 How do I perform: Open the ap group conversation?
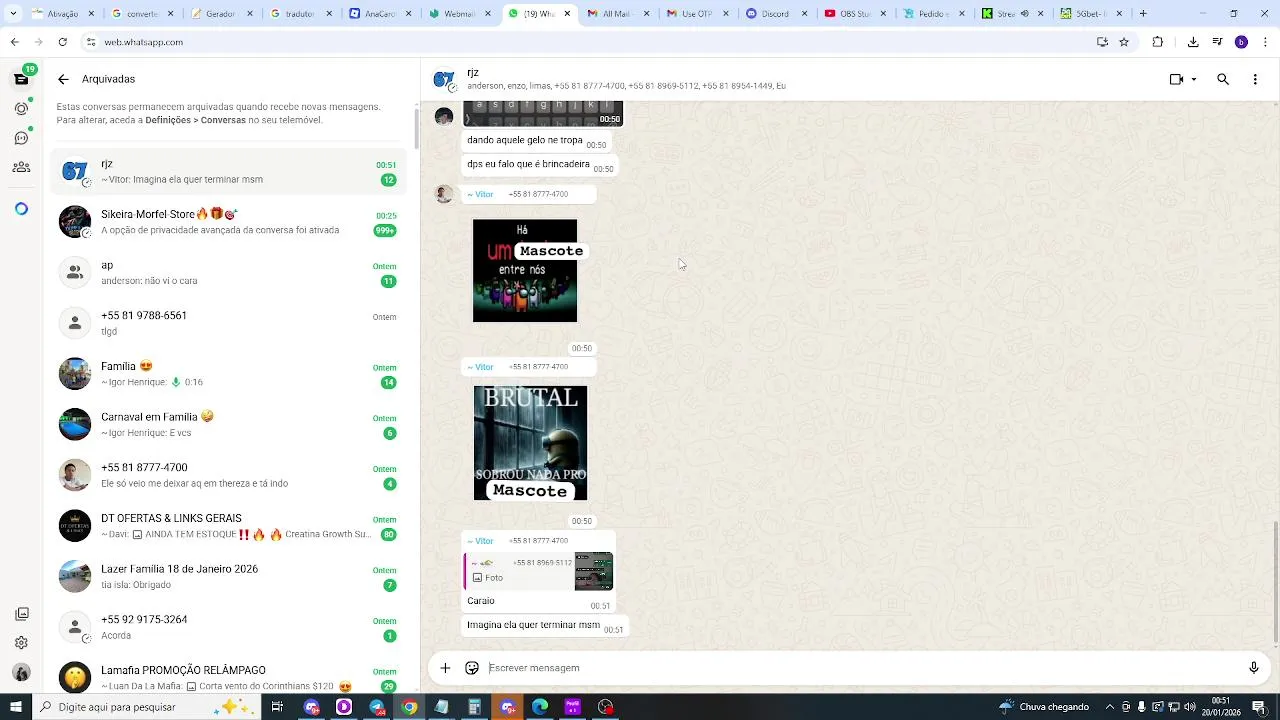[230, 273]
